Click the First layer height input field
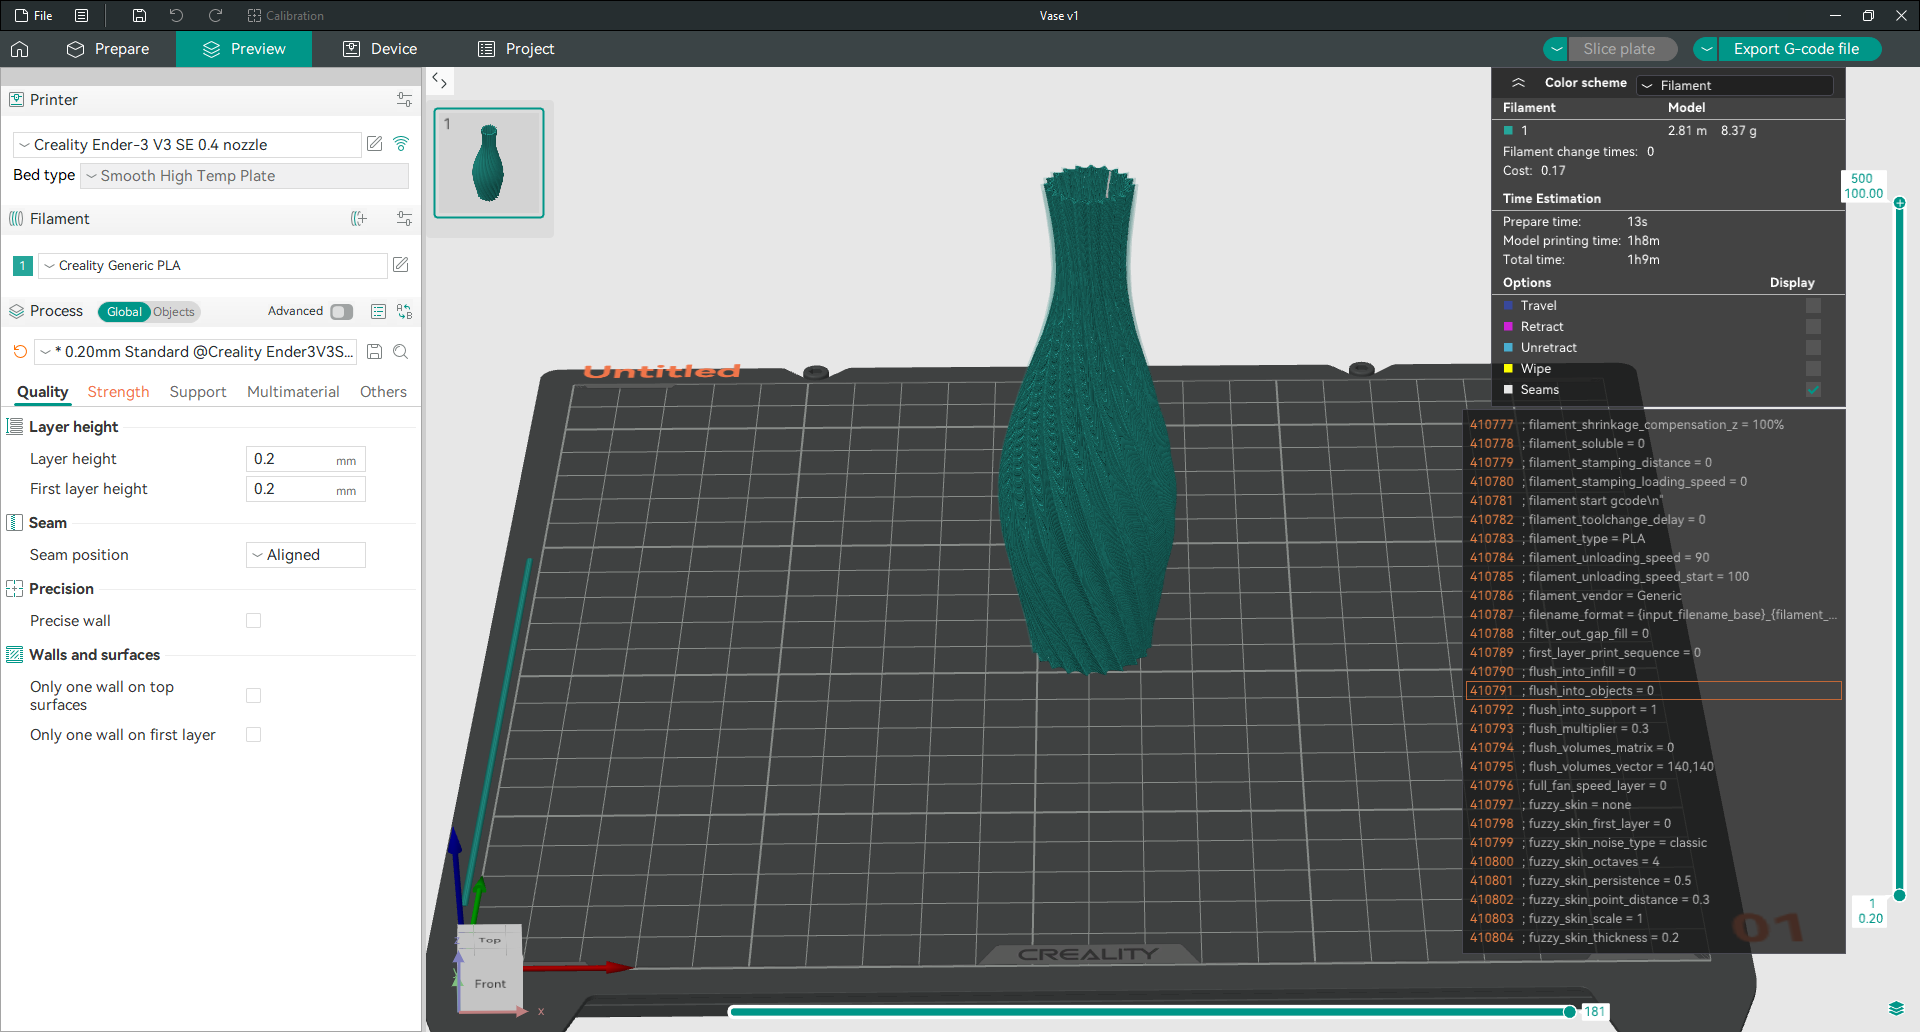Viewport: 1920px width, 1032px height. (306, 489)
